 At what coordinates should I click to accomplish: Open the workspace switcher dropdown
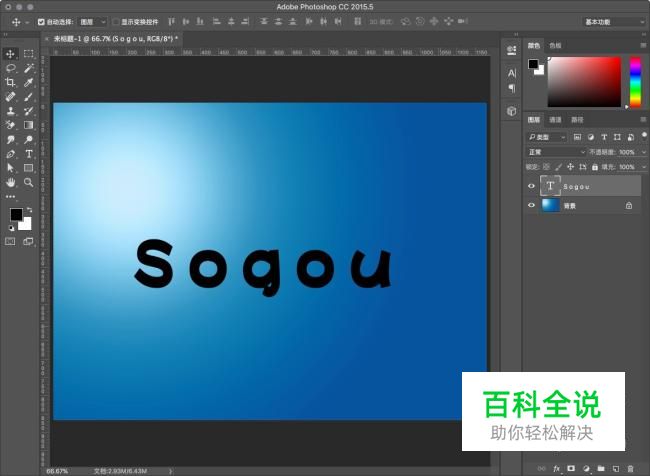614,22
